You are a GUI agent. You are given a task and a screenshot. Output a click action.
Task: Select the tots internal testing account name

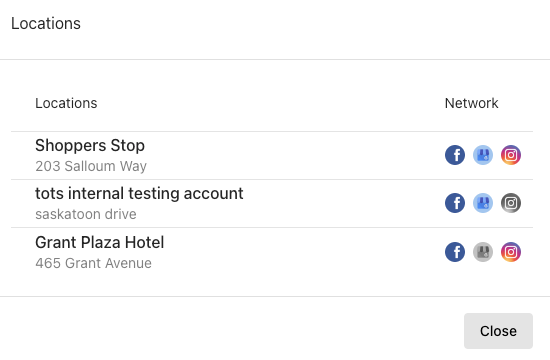pyautogui.click(x=139, y=193)
